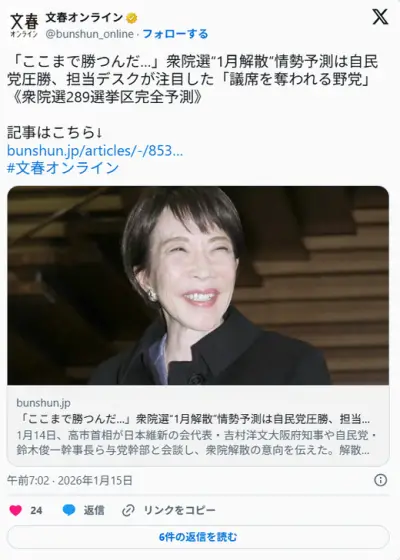Click the 返信 reply label
Screen dimensions: 400x560
tap(94, 510)
